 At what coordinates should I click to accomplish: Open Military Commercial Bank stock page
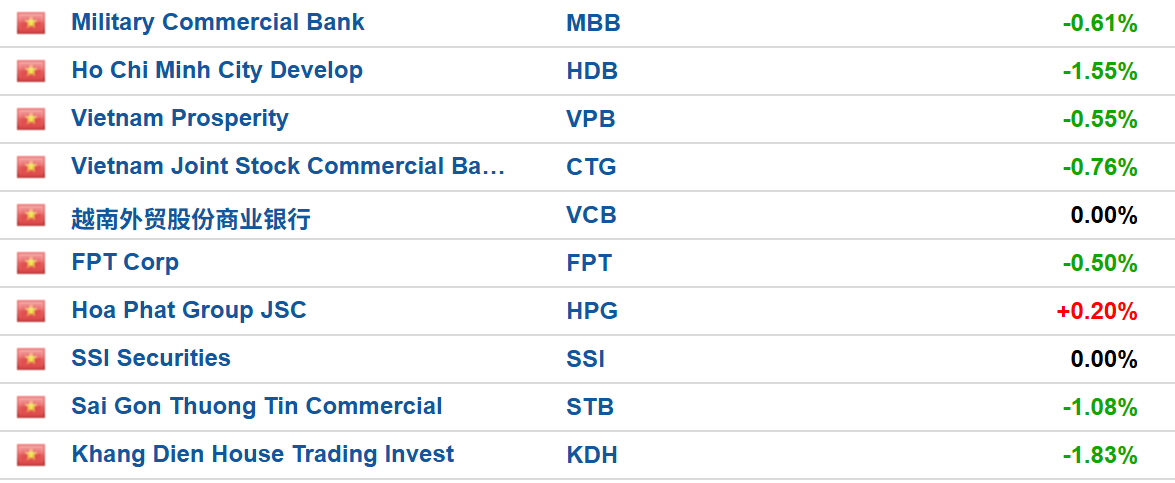point(218,22)
